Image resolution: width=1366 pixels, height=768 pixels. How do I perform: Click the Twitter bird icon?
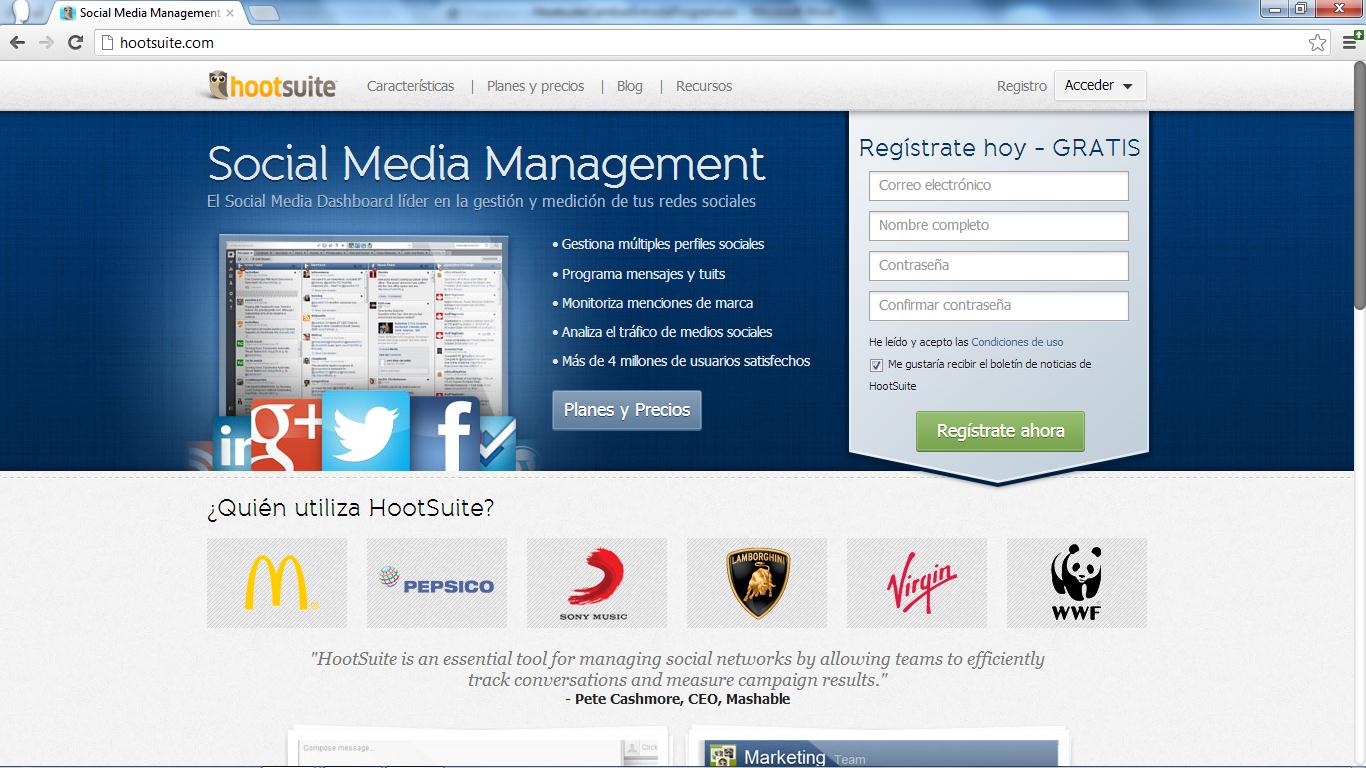pyautogui.click(x=366, y=431)
